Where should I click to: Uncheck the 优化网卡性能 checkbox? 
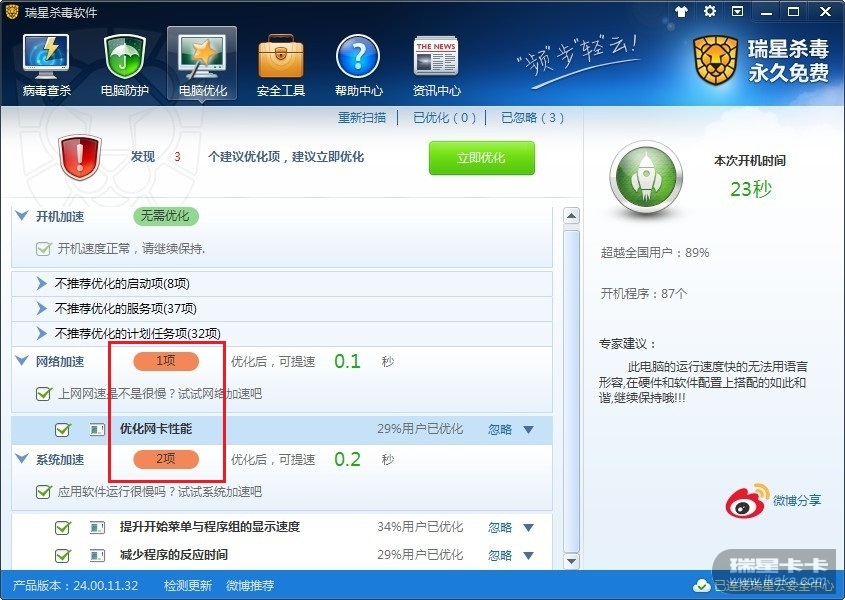coord(63,430)
